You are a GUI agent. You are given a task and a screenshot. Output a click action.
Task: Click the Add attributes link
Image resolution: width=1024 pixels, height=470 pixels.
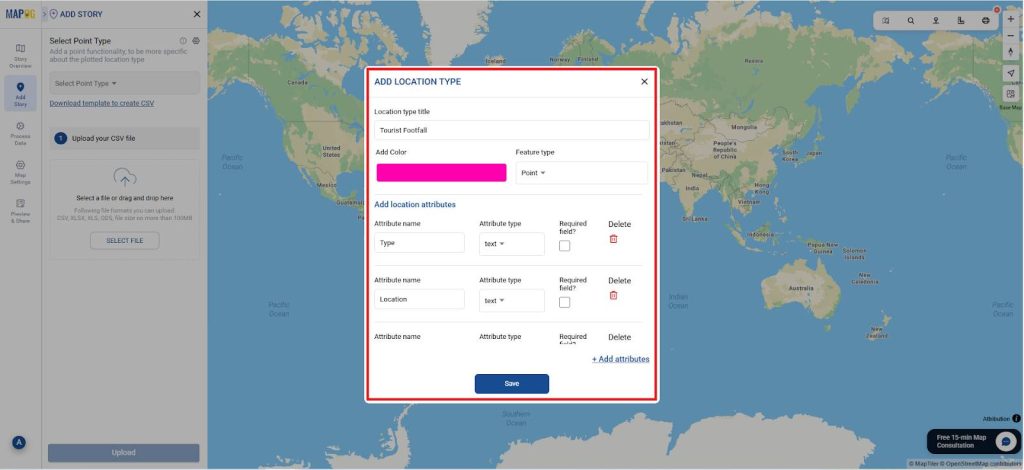620,359
